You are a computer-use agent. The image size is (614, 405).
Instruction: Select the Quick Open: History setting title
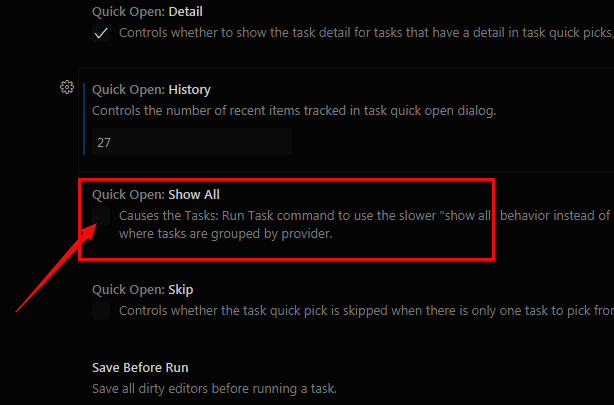[151, 90]
